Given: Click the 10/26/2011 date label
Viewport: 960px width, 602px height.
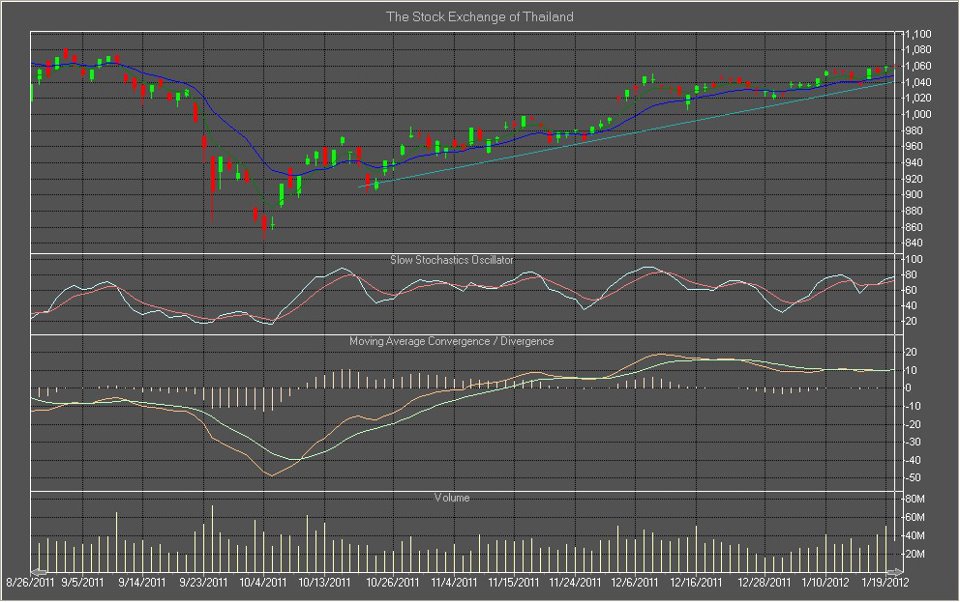Looking at the screenshot, I should tap(392, 582).
